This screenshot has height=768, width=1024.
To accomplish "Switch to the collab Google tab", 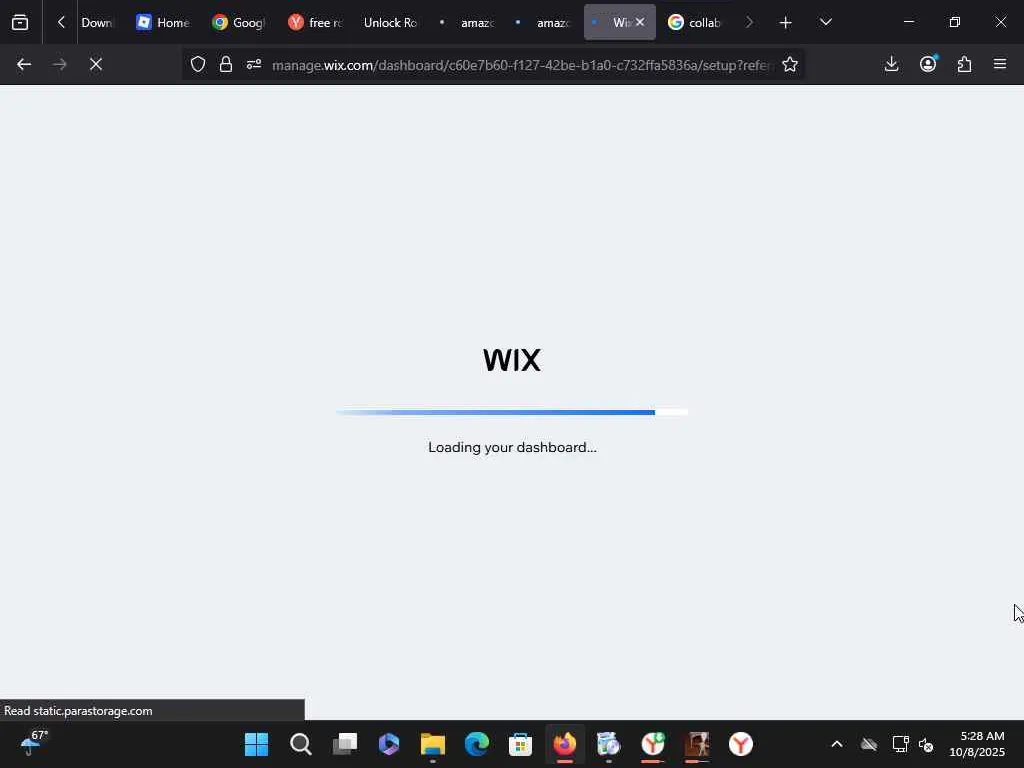I will (696, 22).
